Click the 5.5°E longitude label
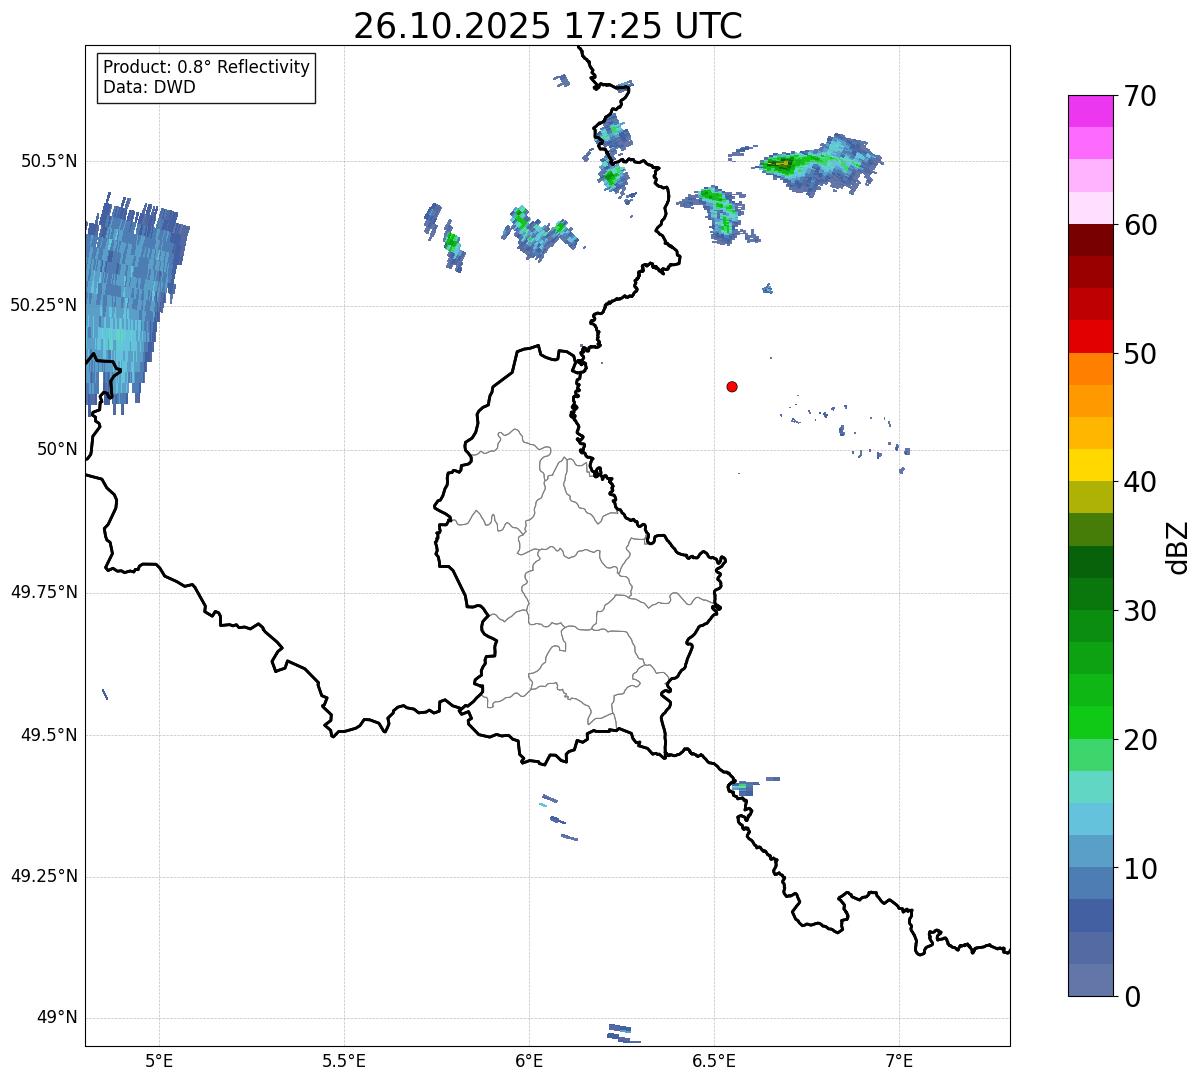 tap(344, 1060)
